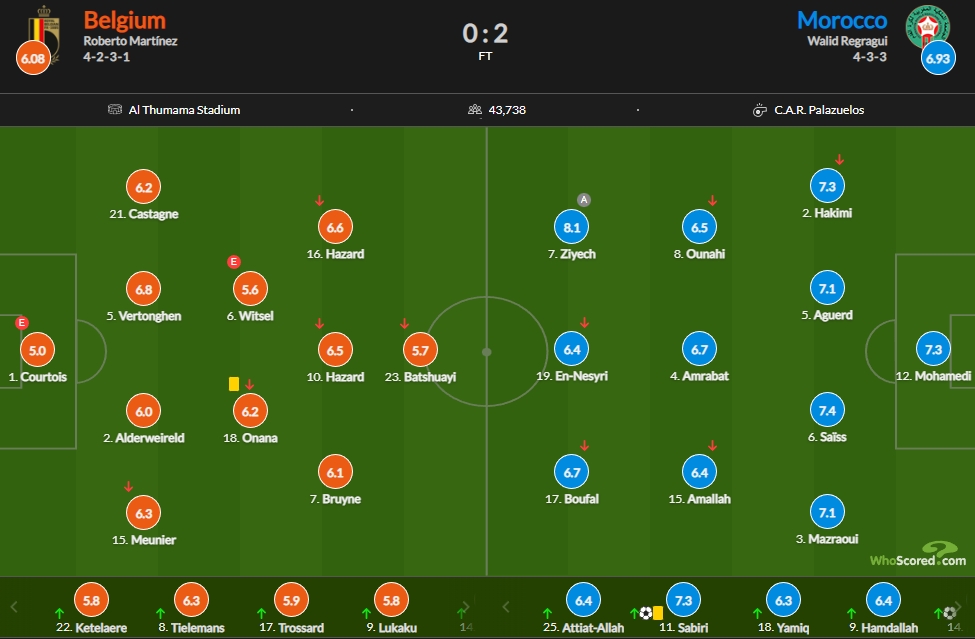This screenshot has width=975, height=639.
Task: Click the WhoScored.com logo
Action: (x=918, y=554)
